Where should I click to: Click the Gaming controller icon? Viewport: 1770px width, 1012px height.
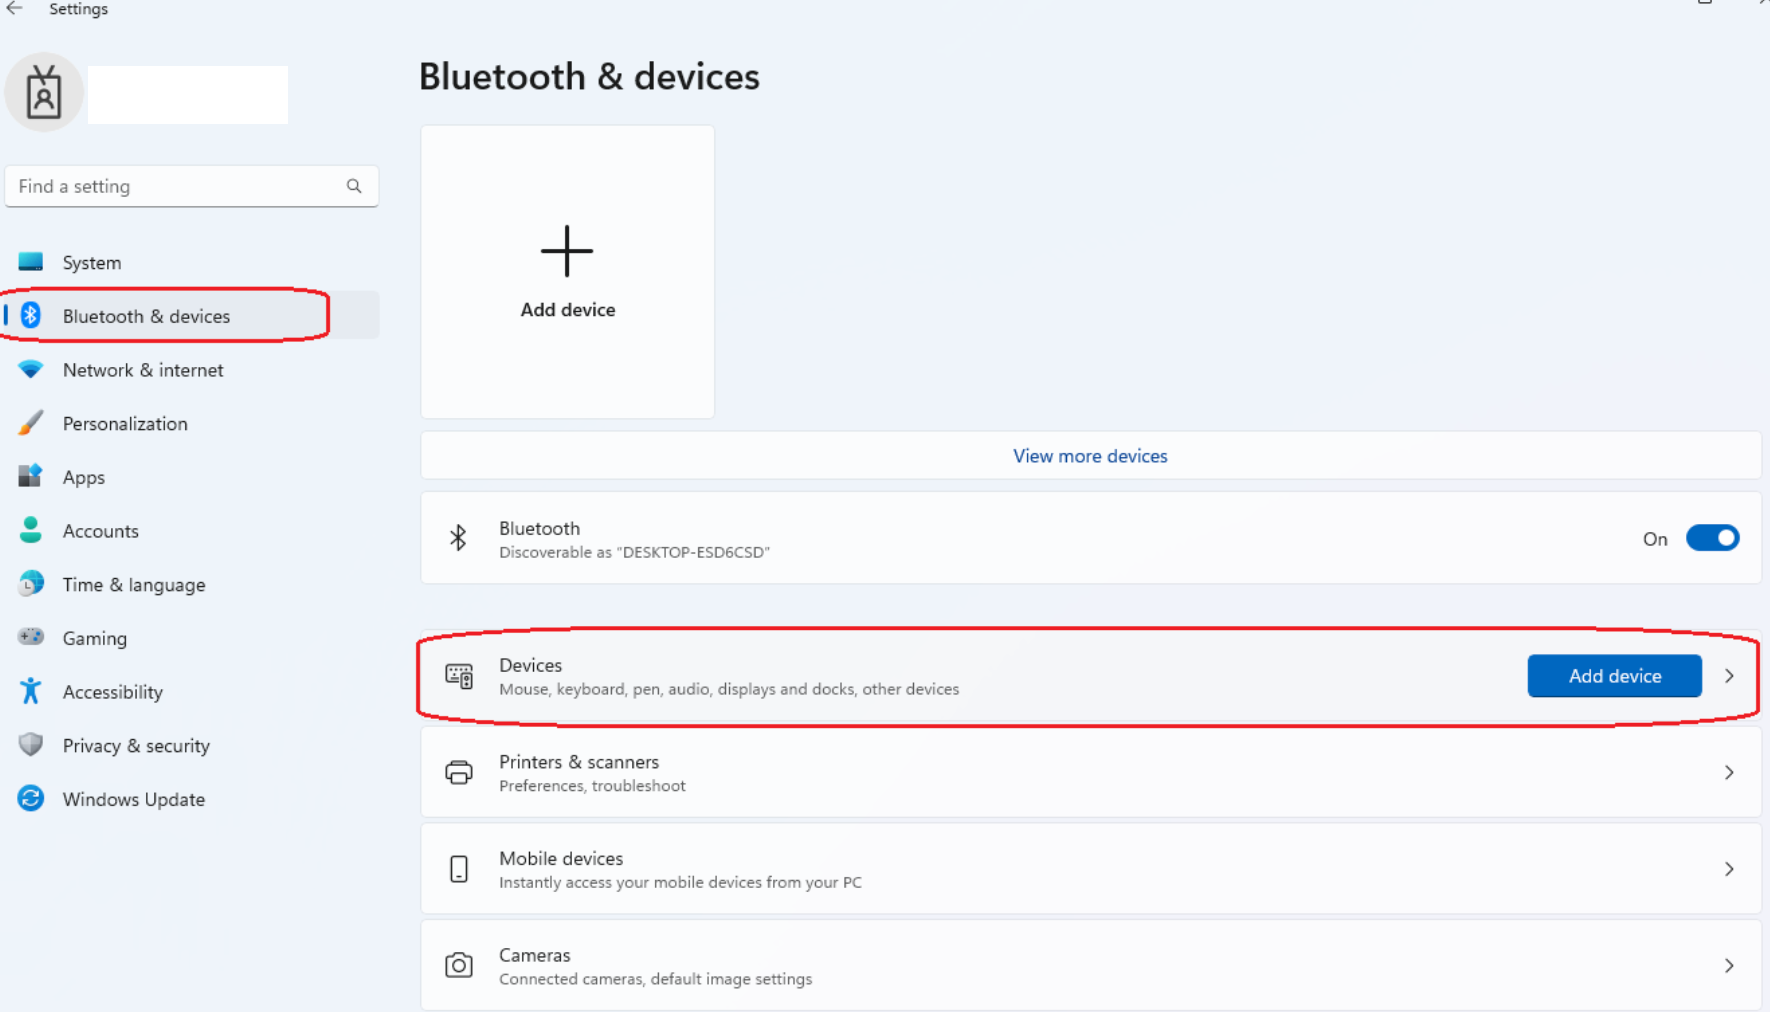(31, 637)
